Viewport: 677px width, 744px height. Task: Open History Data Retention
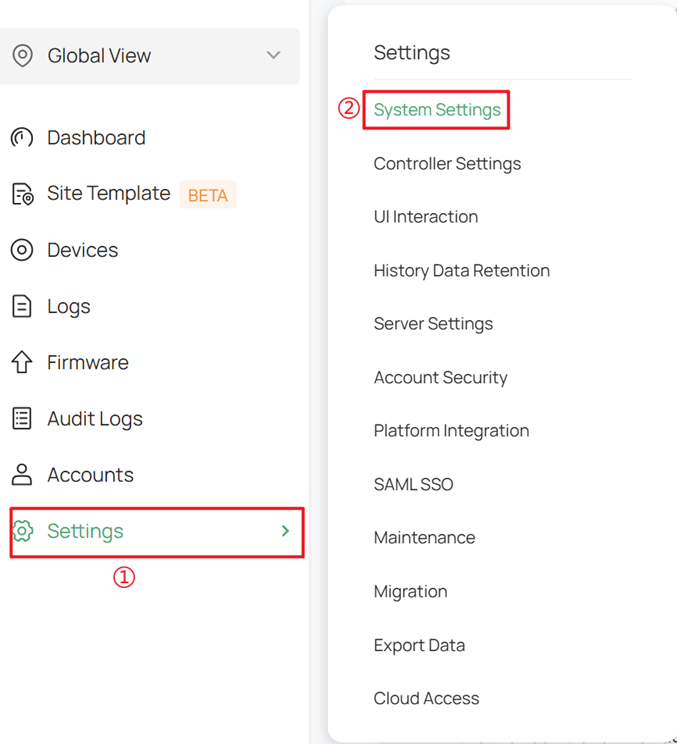tap(462, 270)
